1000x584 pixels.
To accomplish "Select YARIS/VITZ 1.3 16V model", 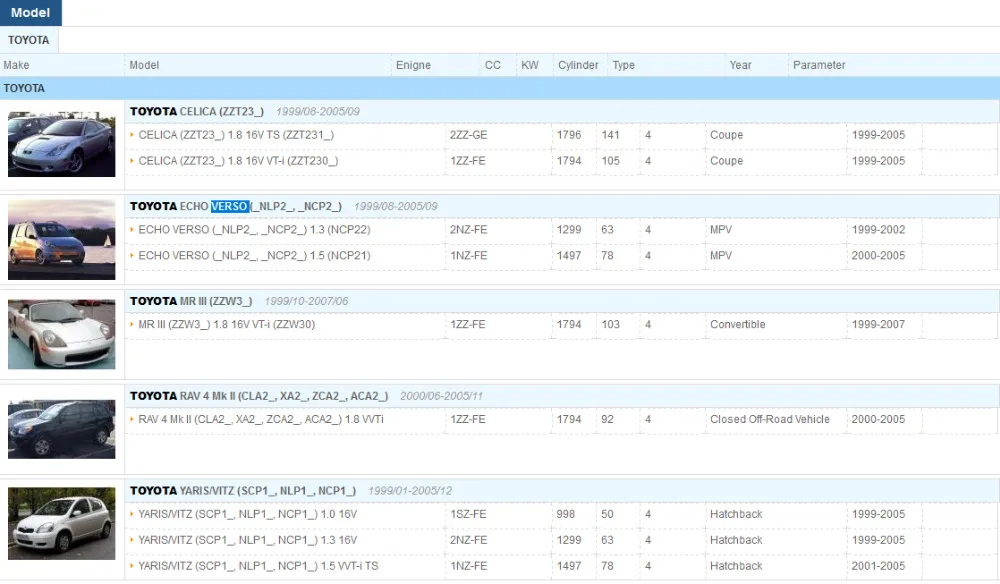I will tap(247, 540).
